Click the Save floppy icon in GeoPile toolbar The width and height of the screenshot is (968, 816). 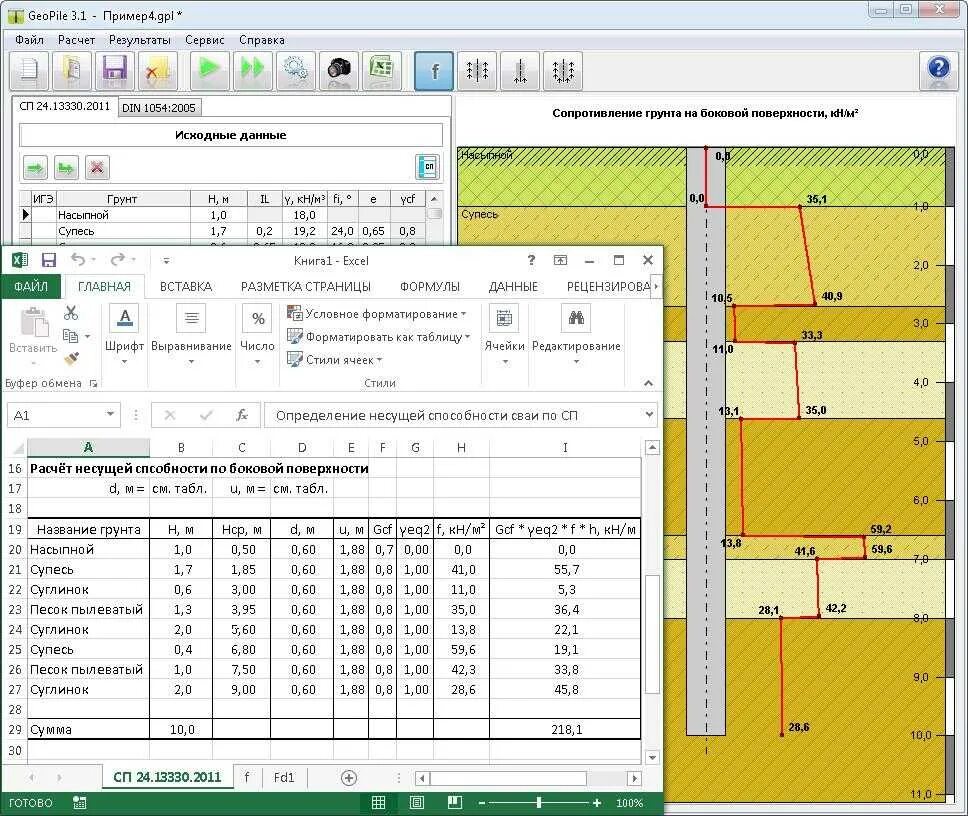click(x=114, y=70)
